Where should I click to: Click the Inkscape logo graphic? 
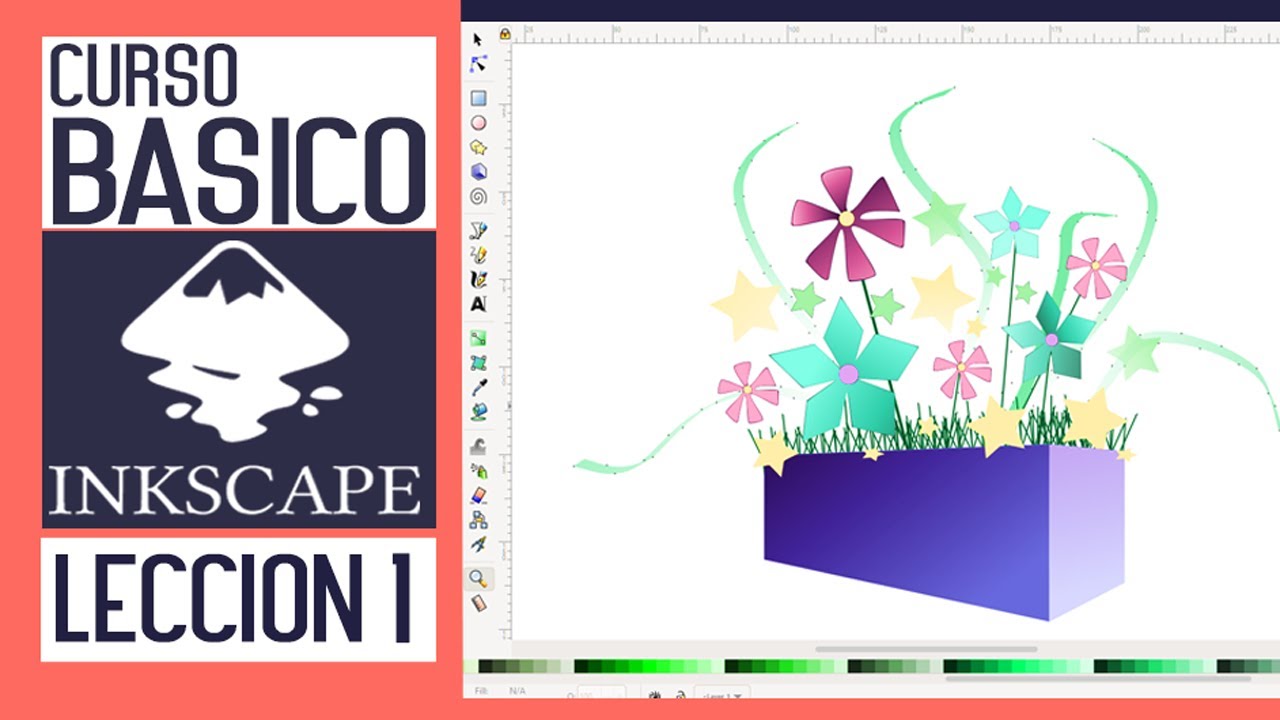238,340
